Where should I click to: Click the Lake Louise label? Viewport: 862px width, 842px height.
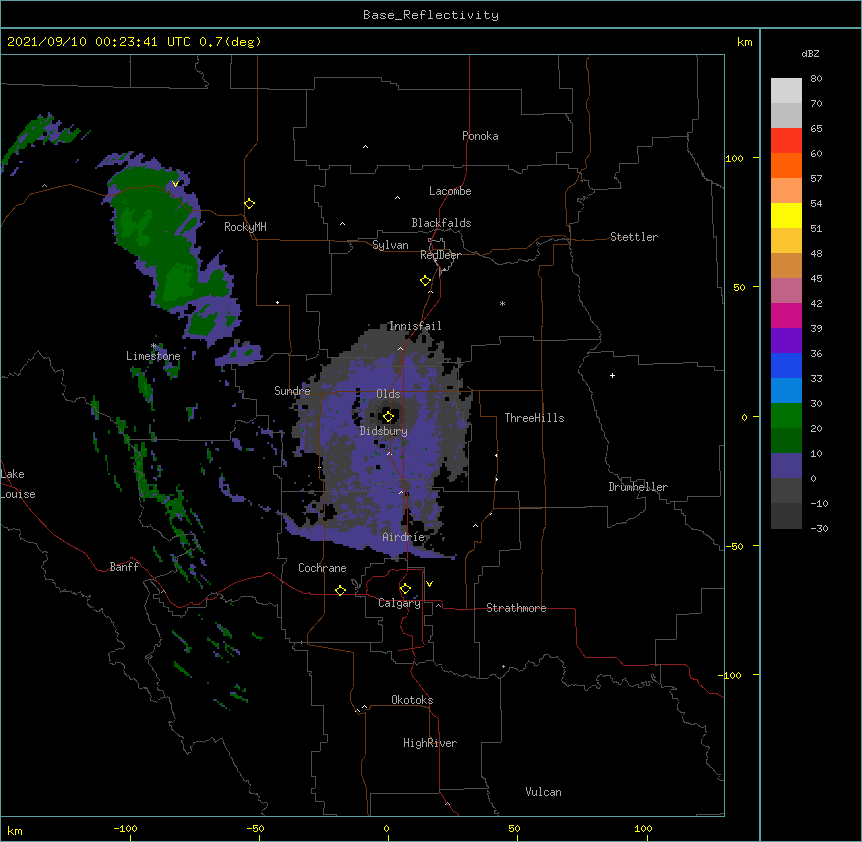point(18,484)
